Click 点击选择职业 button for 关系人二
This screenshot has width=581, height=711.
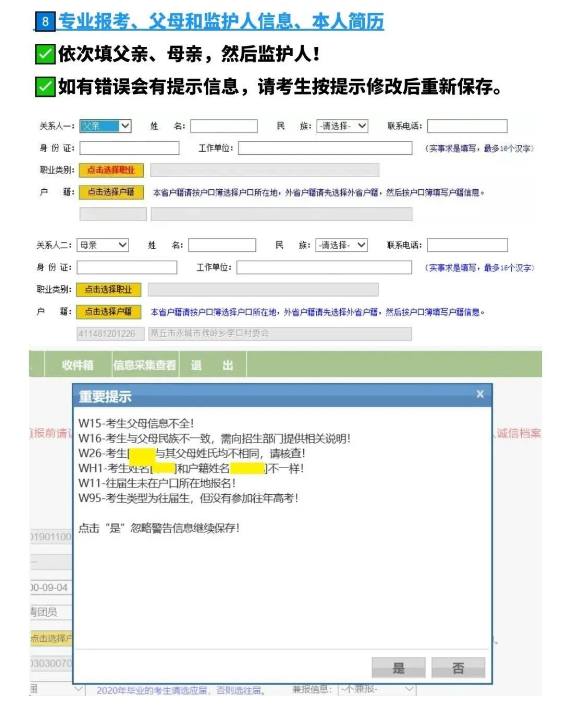click(109, 289)
